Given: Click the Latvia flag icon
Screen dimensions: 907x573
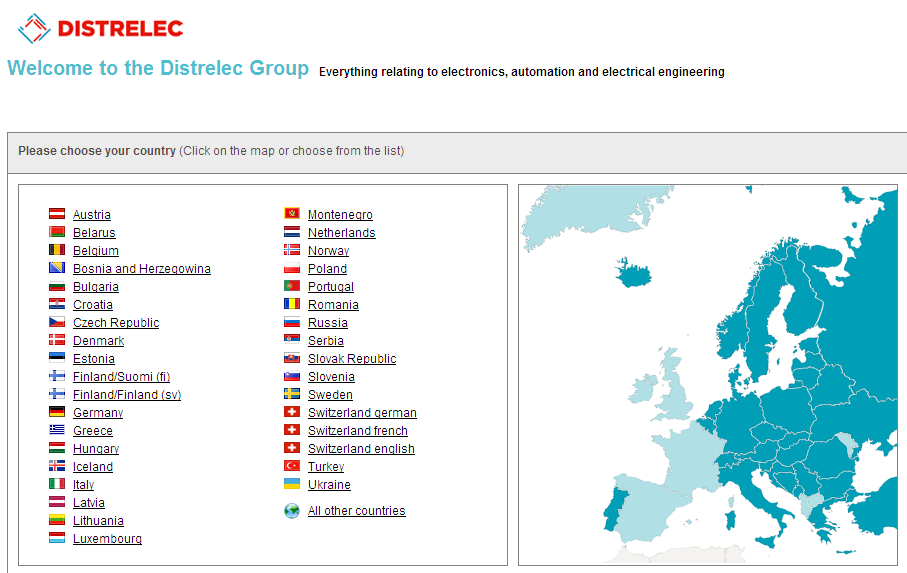Looking at the screenshot, I should [57, 502].
